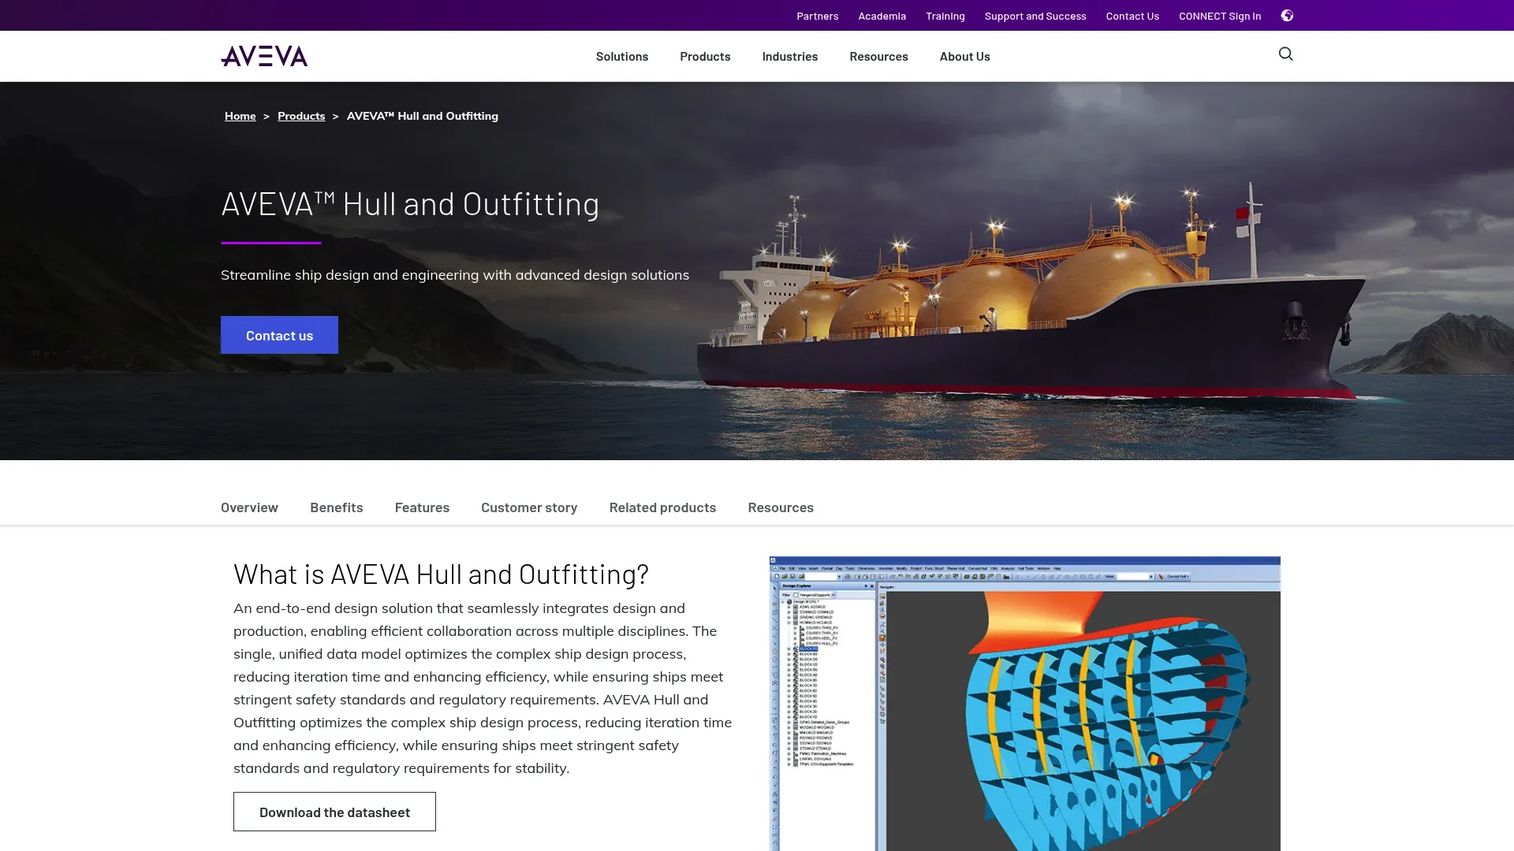1514x851 pixels.
Task: Visit Support and Success
Action: click(1035, 16)
